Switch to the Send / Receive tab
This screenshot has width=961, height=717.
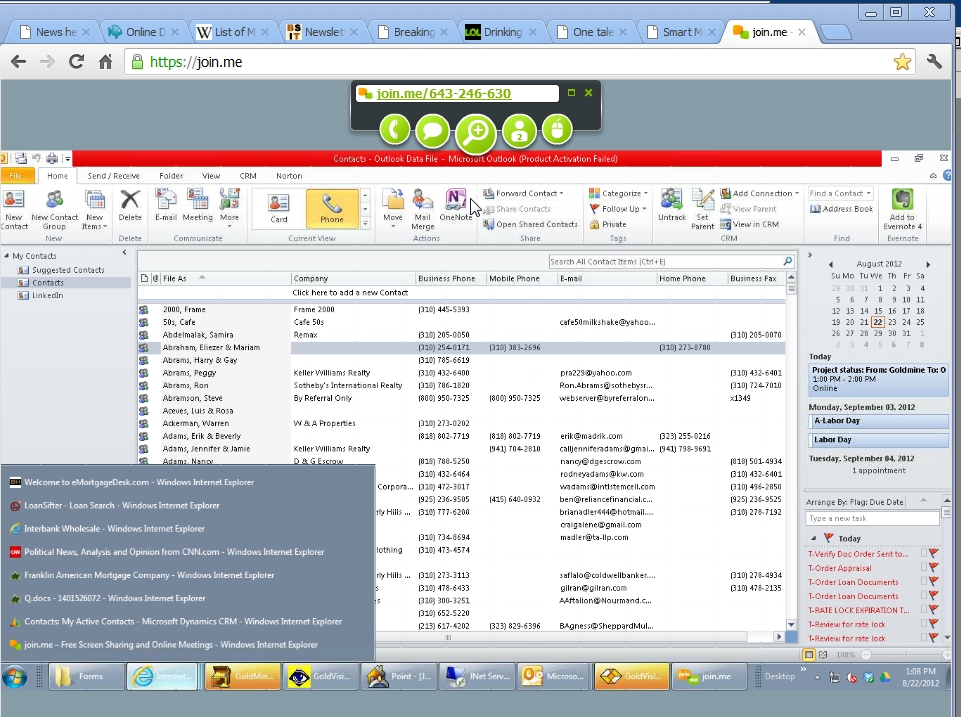[x=113, y=176]
